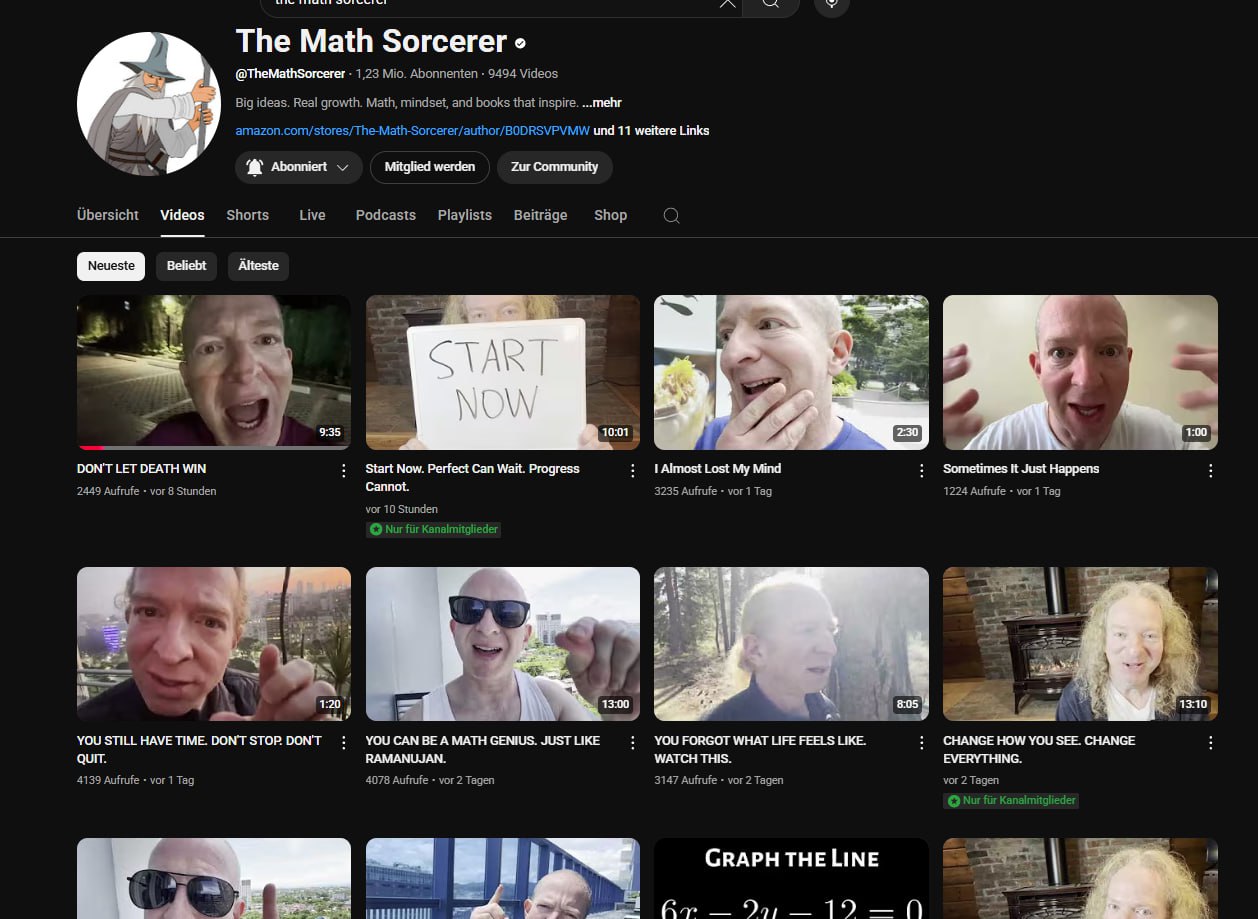Image resolution: width=1258 pixels, height=919 pixels.
Task: Click the search submit magnifier button
Action: click(x=771, y=4)
